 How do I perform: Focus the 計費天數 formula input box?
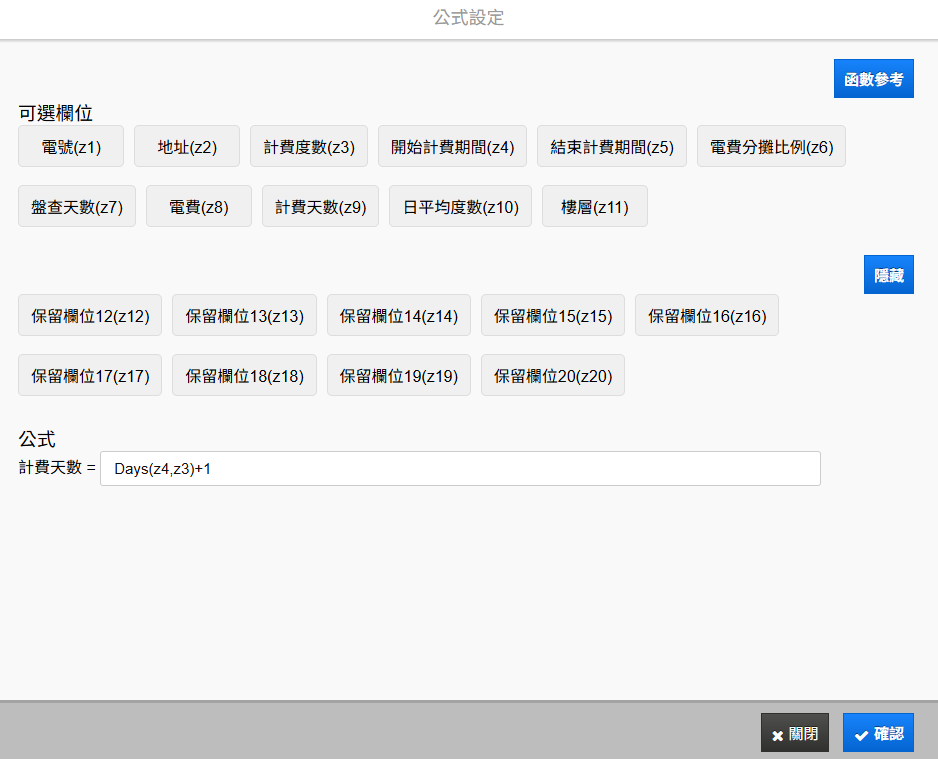(x=460, y=468)
